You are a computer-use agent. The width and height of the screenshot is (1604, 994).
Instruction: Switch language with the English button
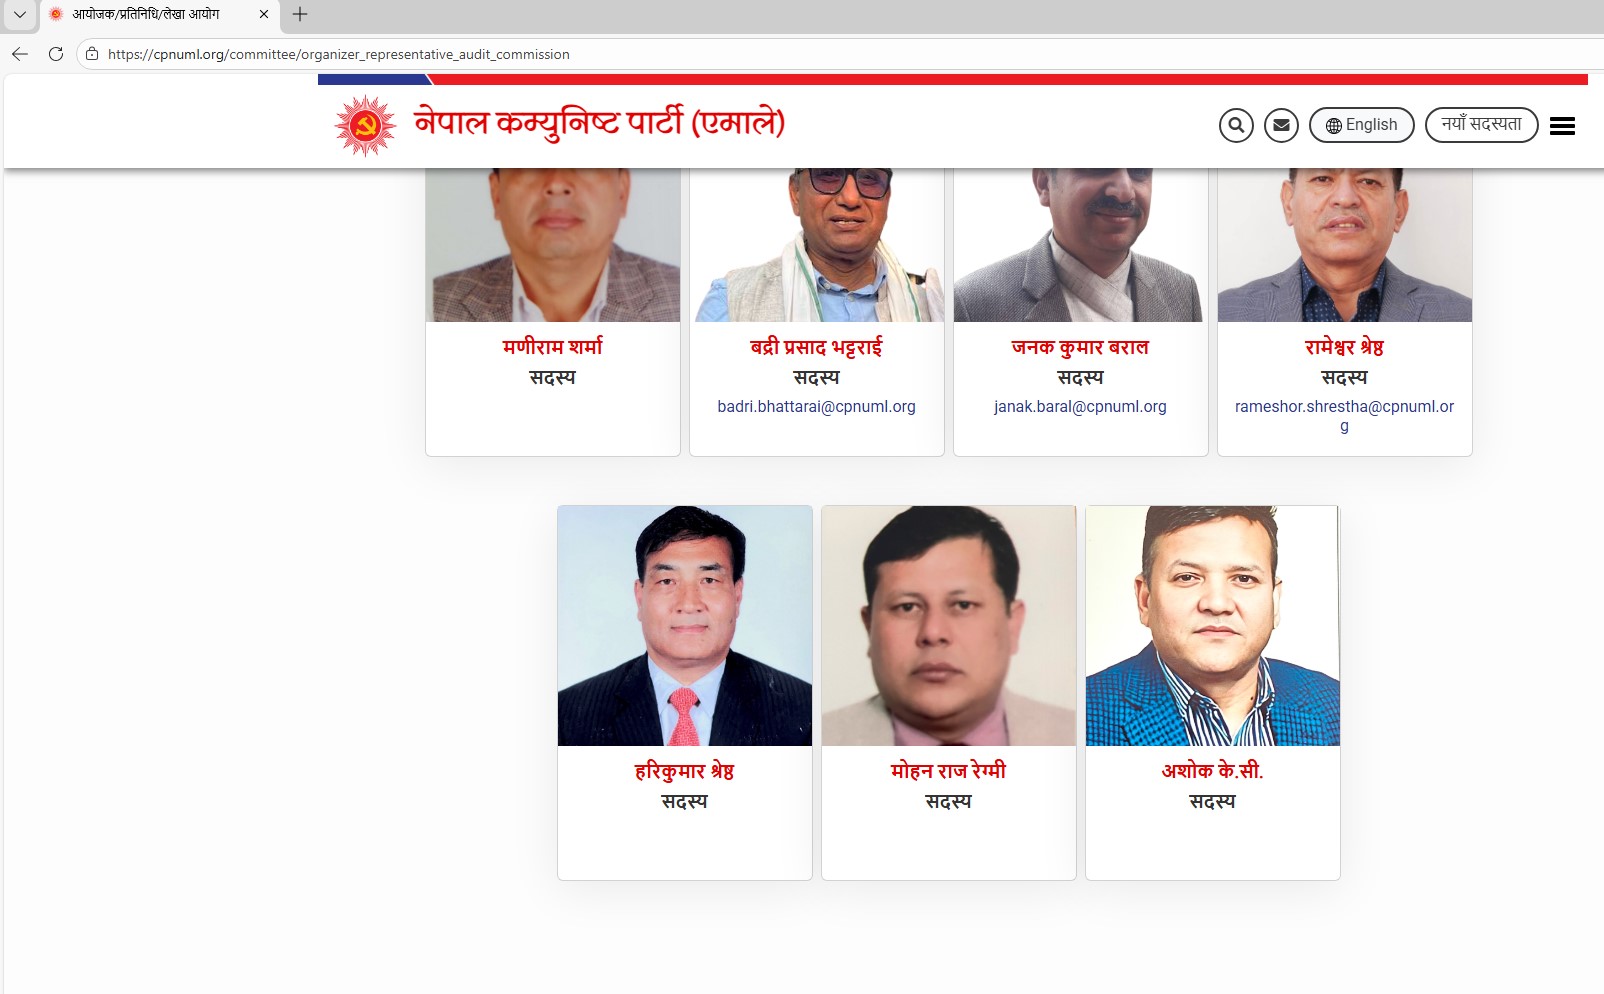click(1362, 125)
